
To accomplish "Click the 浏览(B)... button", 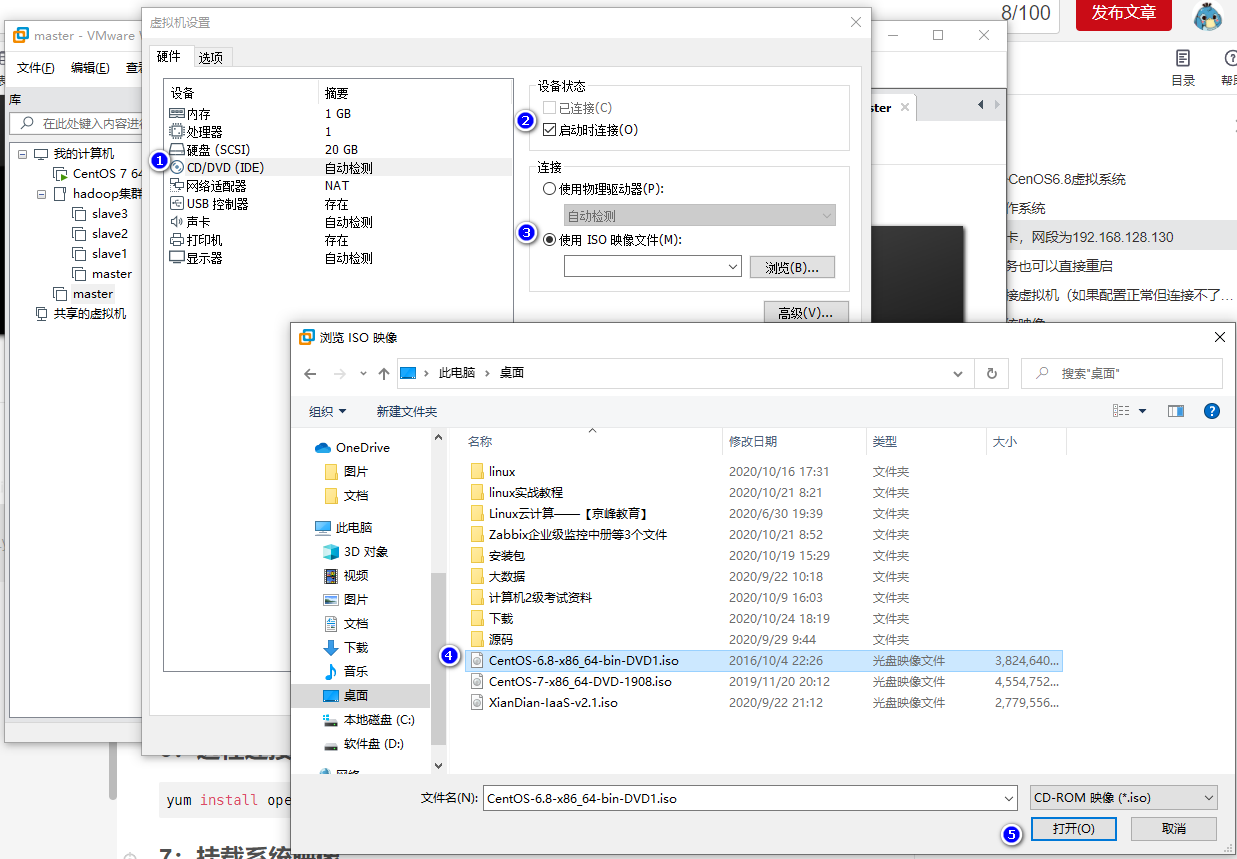I will (x=792, y=267).
